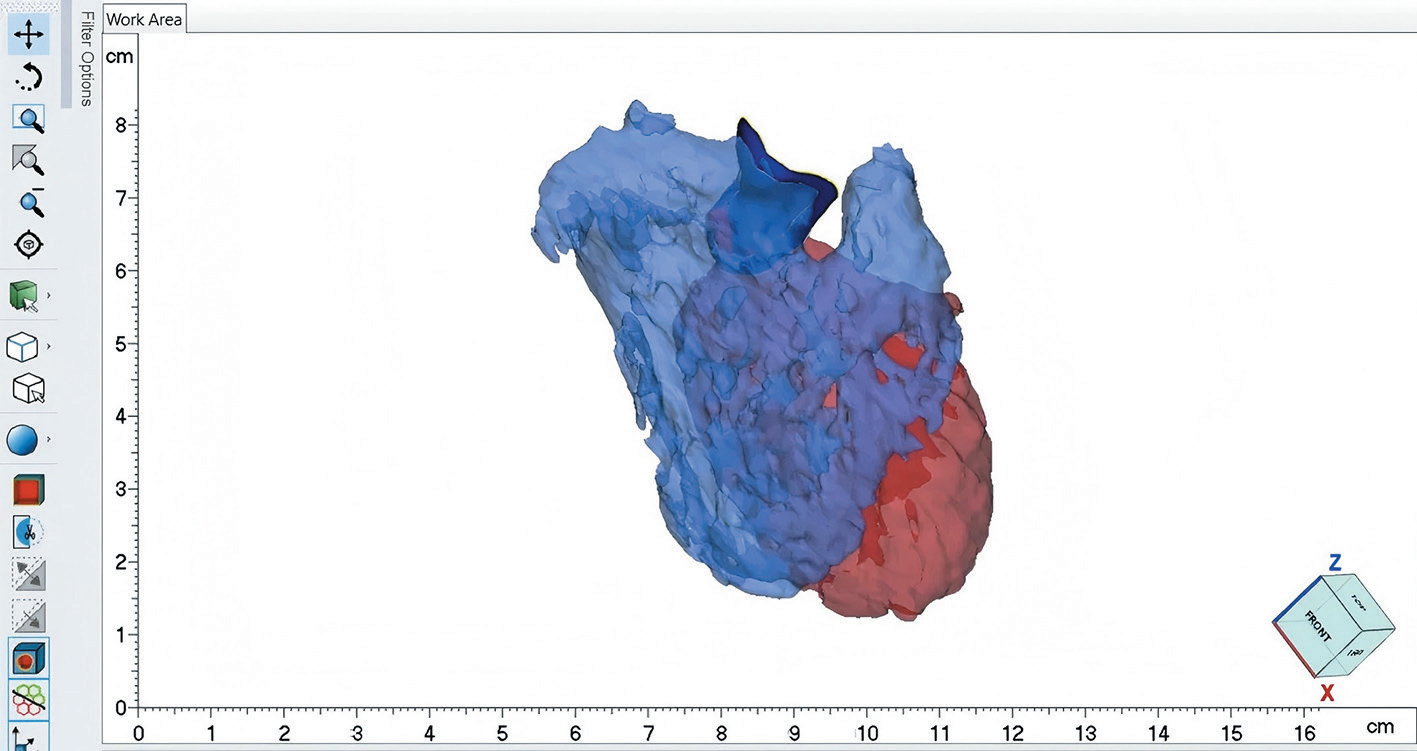Click the top face of orientation cube
1417x751 pixels.
[x=1359, y=601]
